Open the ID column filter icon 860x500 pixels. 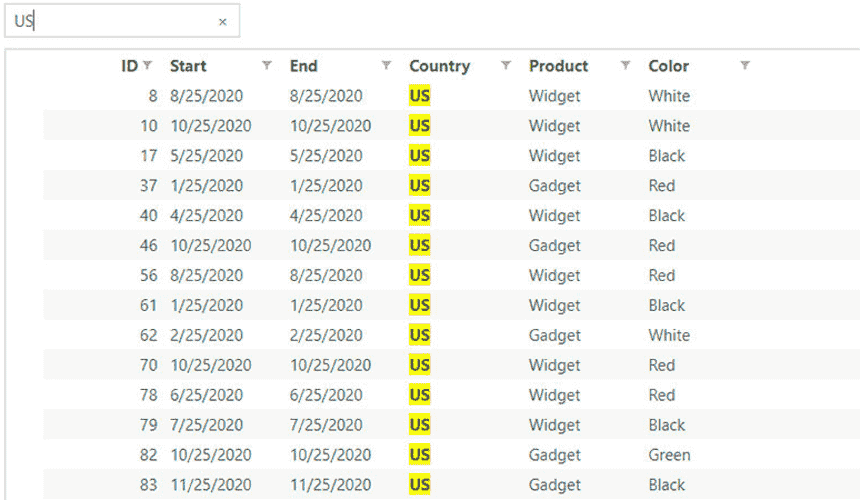click(x=147, y=65)
